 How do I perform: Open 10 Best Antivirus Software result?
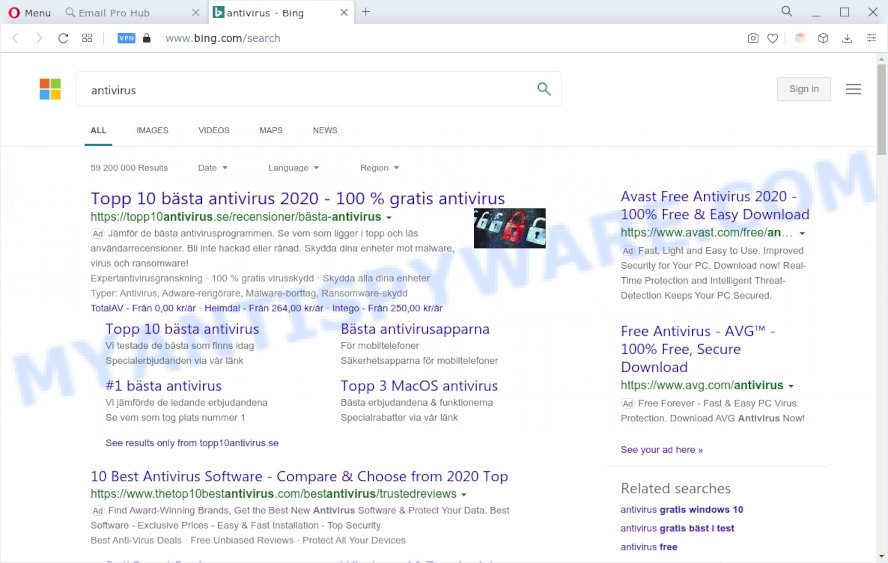[x=299, y=476]
